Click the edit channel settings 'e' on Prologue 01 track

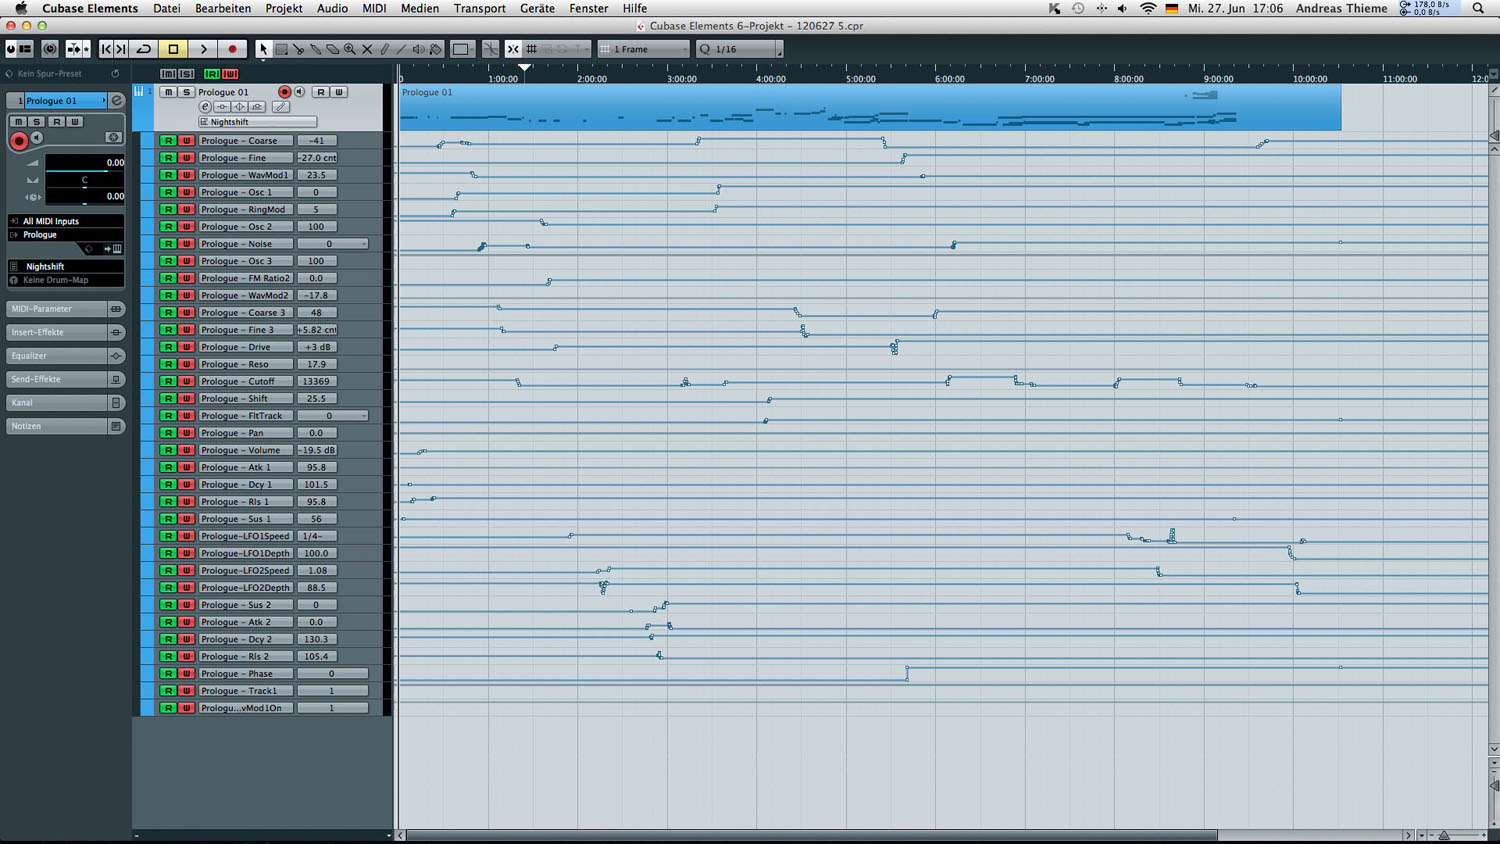coord(205,107)
